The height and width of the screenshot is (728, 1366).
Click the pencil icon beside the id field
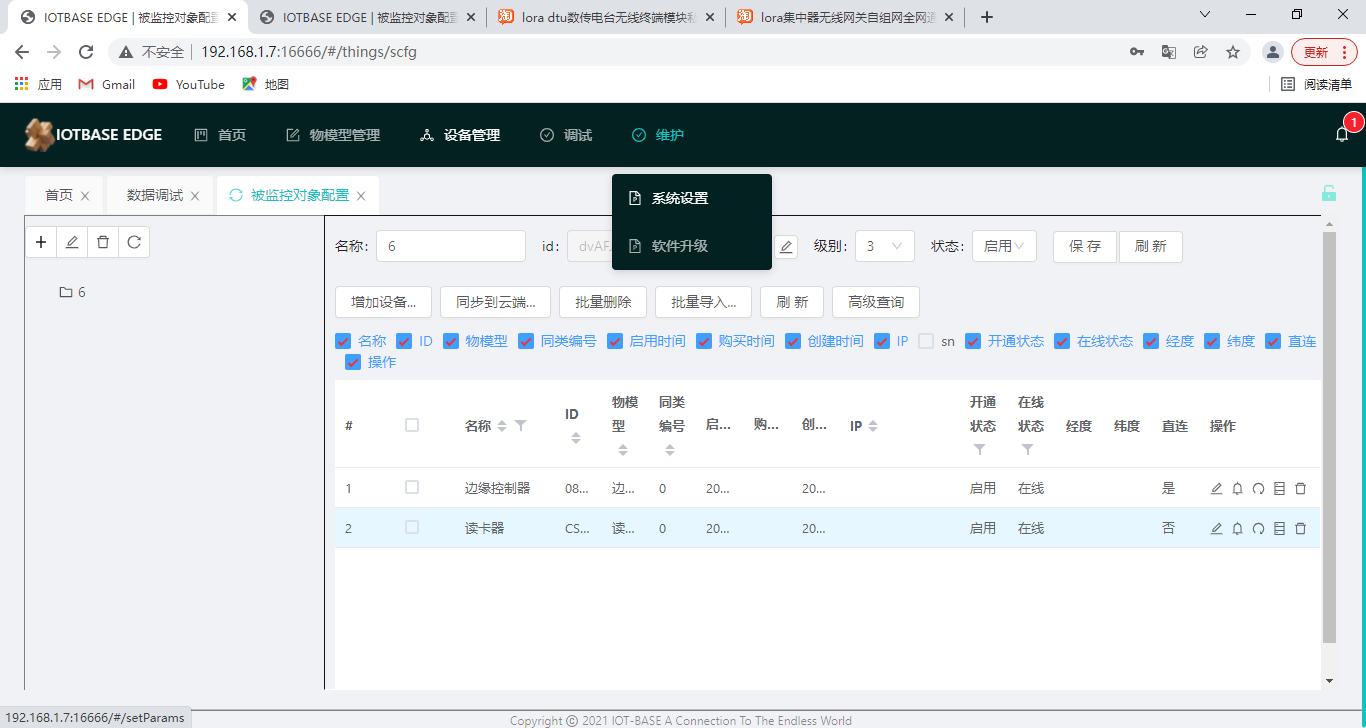point(786,247)
